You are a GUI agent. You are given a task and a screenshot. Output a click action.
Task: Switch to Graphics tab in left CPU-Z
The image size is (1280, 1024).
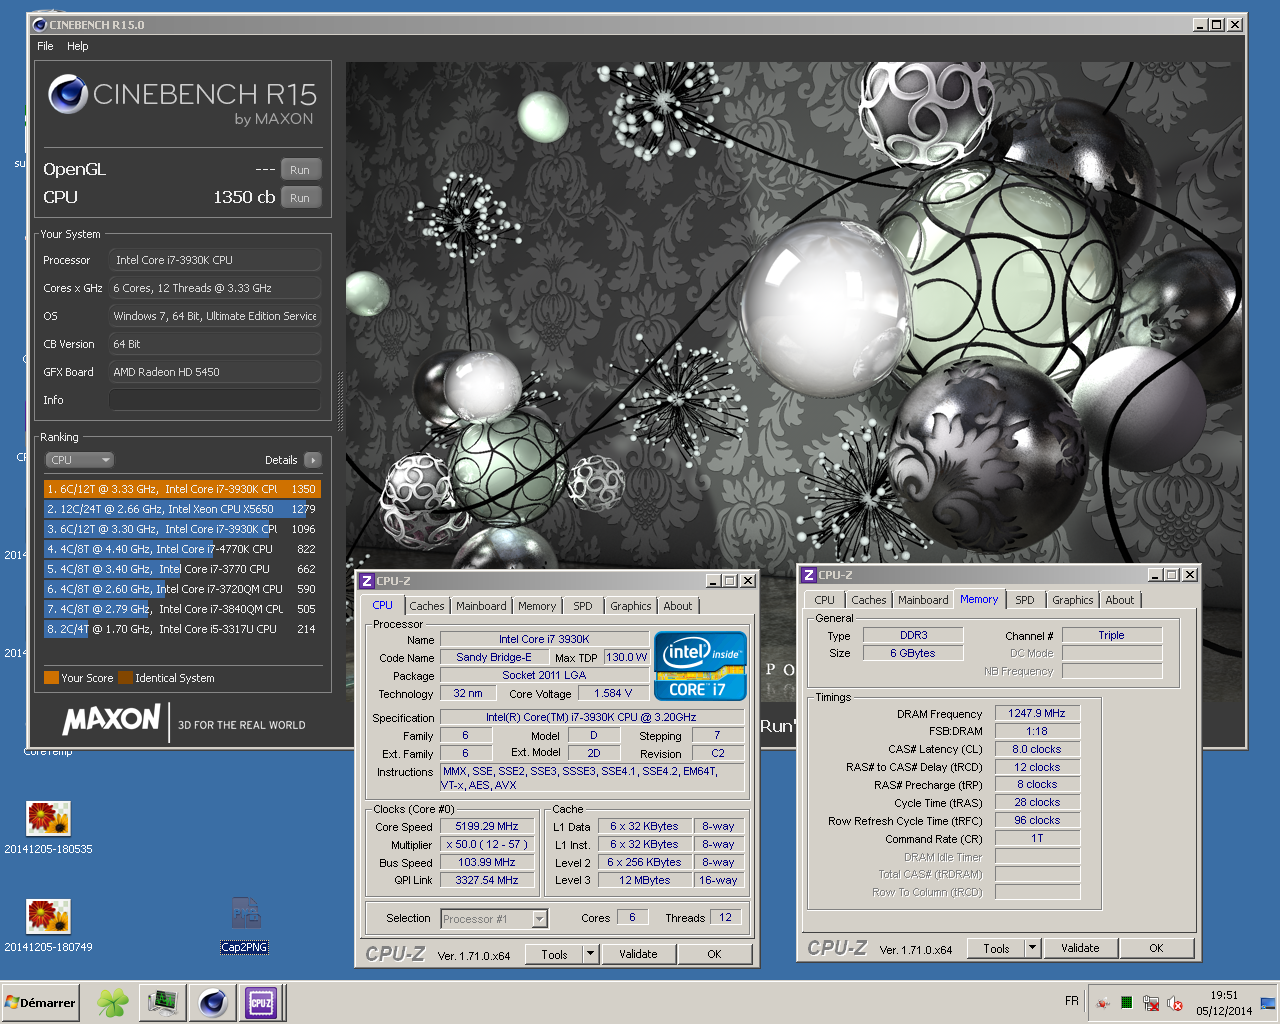631,606
